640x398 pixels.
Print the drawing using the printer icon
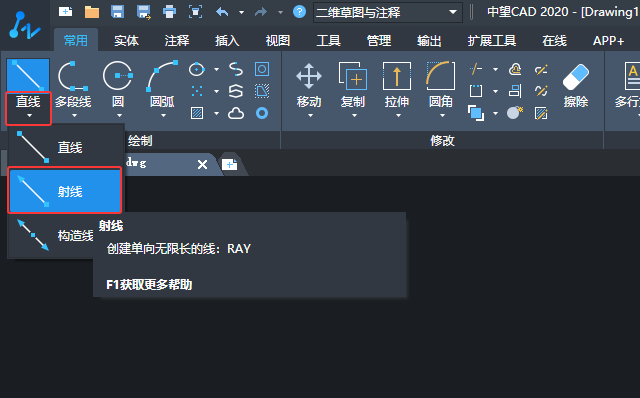coord(169,12)
